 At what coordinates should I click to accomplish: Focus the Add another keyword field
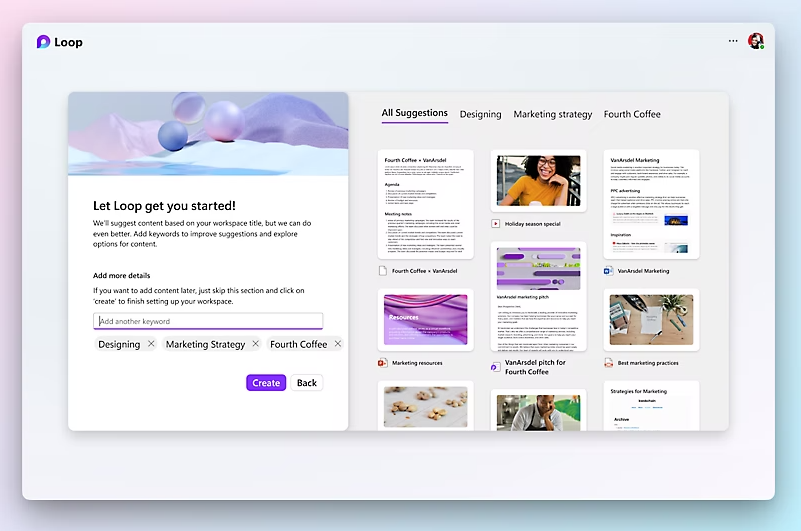208,321
